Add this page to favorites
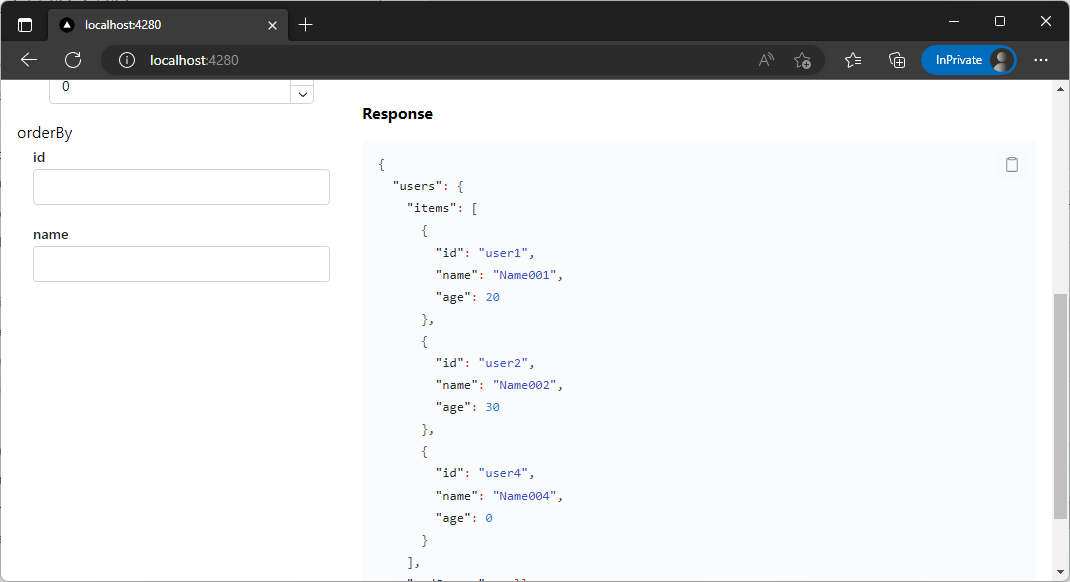The height and width of the screenshot is (582, 1070). (x=802, y=60)
